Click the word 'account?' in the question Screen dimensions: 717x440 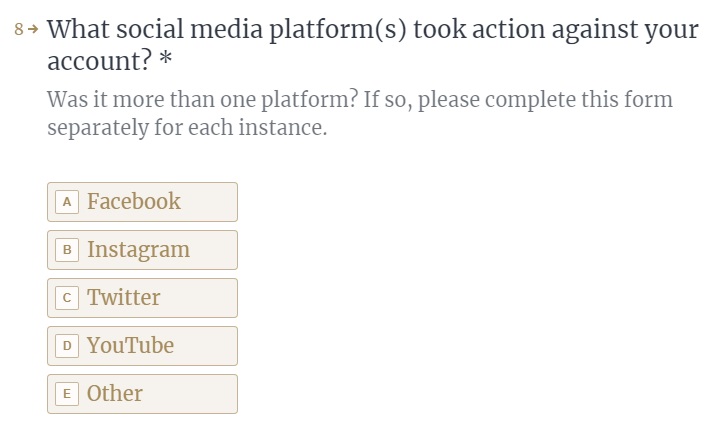(99, 61)
